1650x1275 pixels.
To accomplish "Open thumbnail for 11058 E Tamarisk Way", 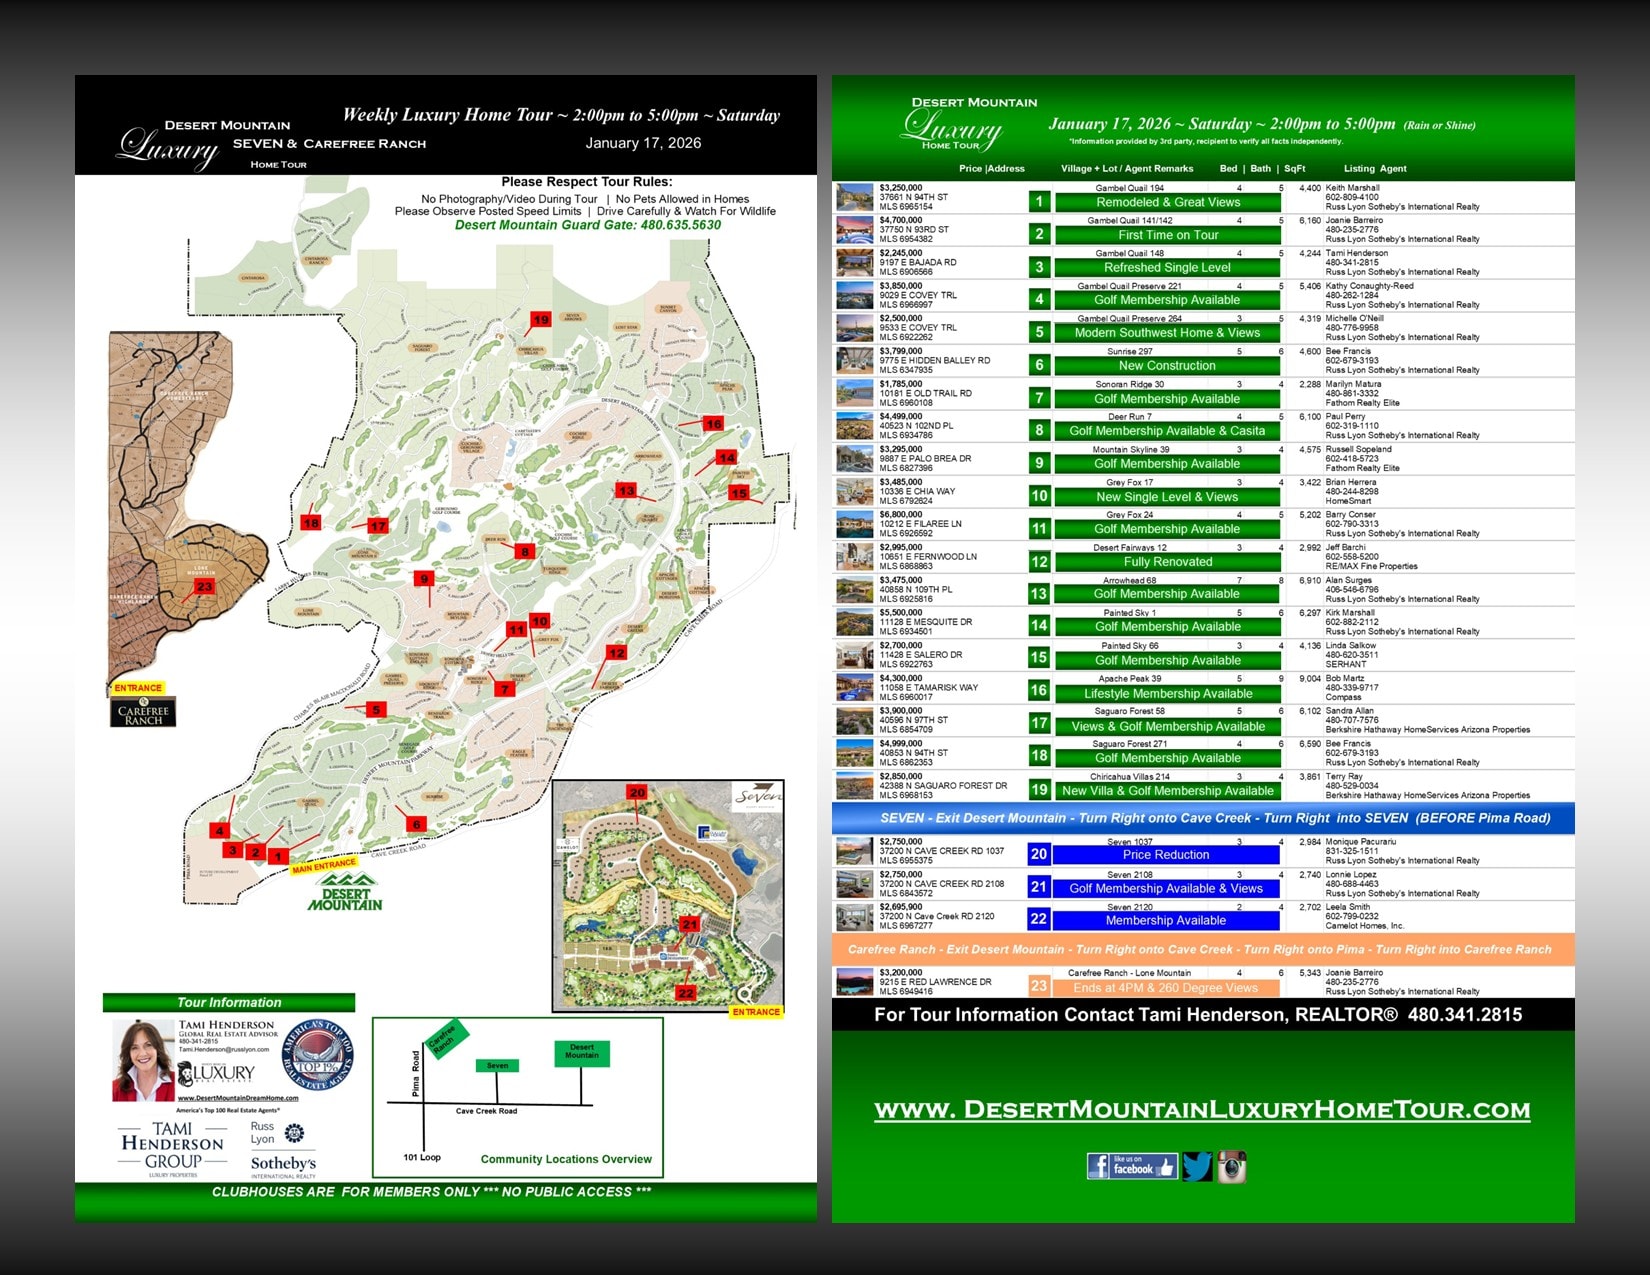I will (x=855, y=688).
